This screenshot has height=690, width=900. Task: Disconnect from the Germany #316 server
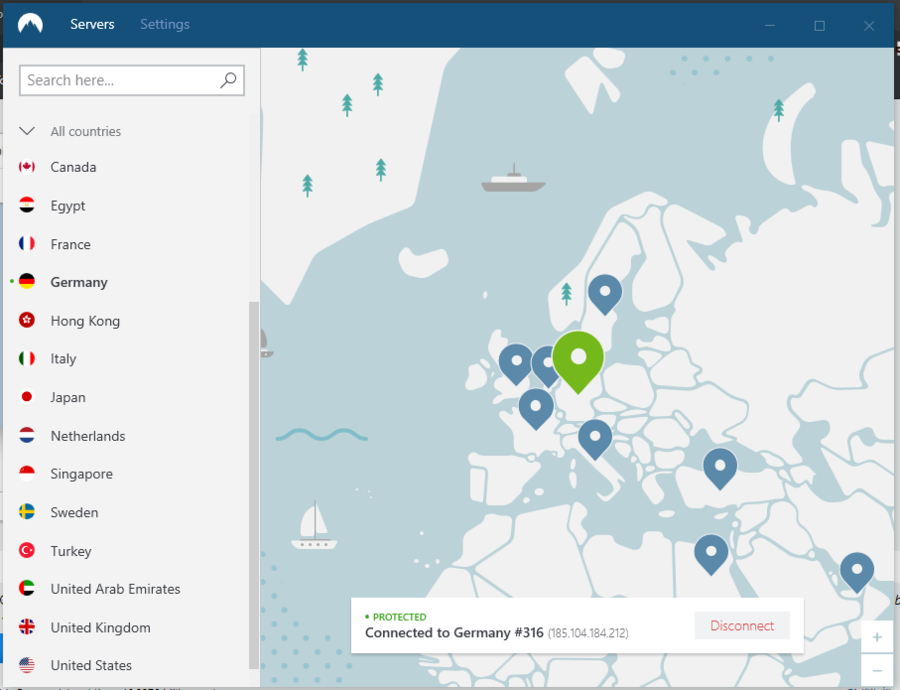pos(742,626)
